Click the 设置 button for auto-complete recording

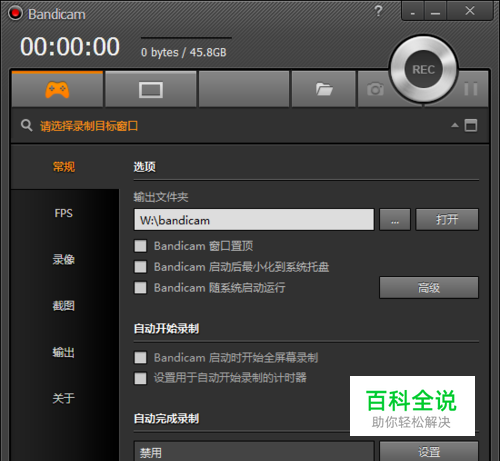pos(429,452)
